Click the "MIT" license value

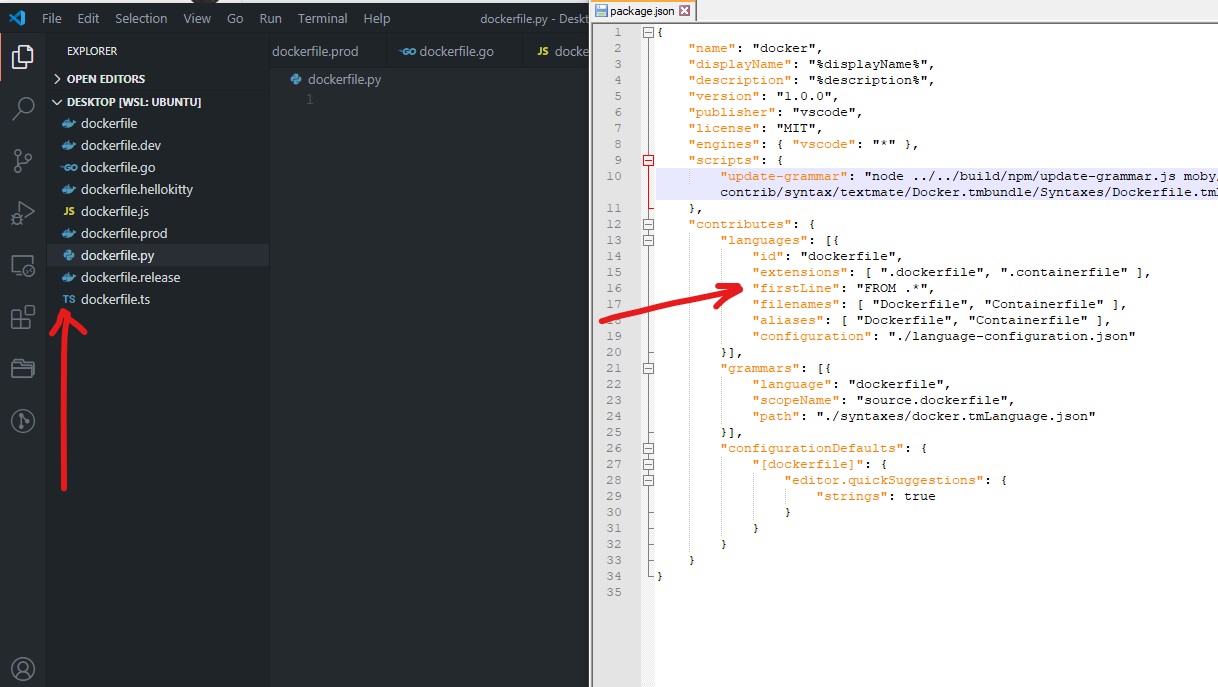click(x=796, y=128)
